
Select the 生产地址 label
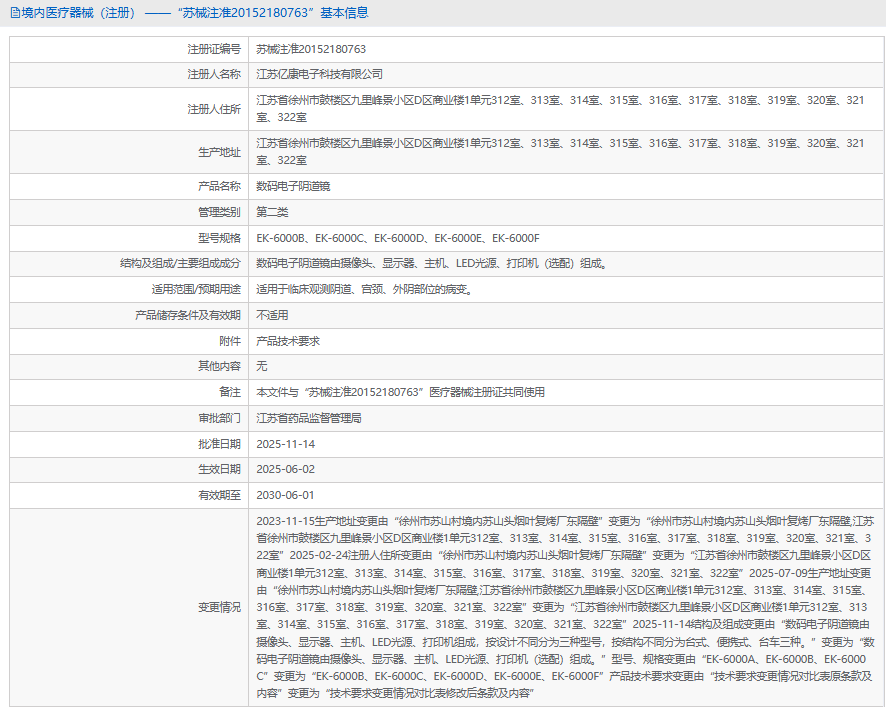click(x=219, y=152)
